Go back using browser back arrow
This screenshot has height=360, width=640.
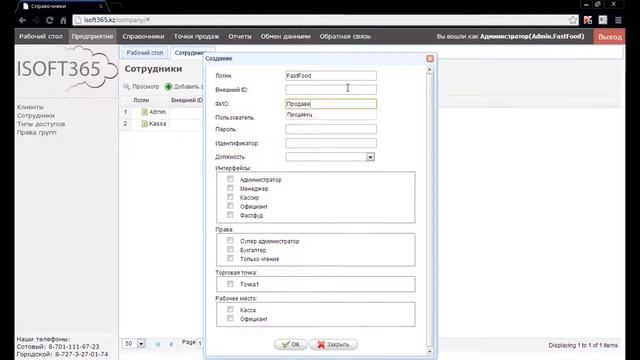click(x=22, y=20)
